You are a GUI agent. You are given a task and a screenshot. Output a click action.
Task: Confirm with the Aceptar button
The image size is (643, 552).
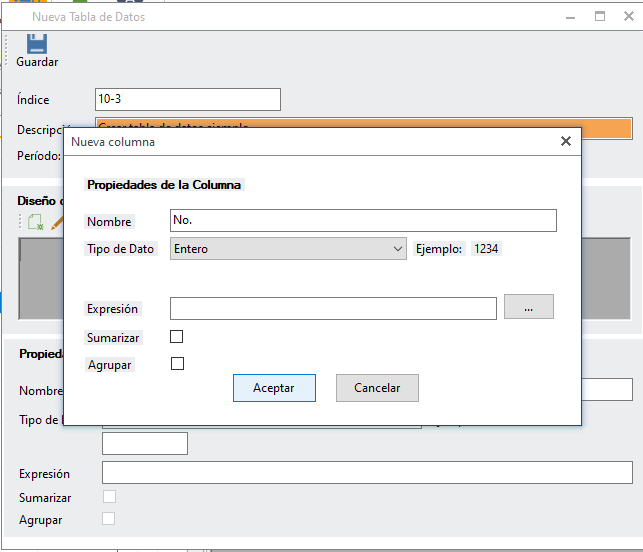tap(274, 388)
